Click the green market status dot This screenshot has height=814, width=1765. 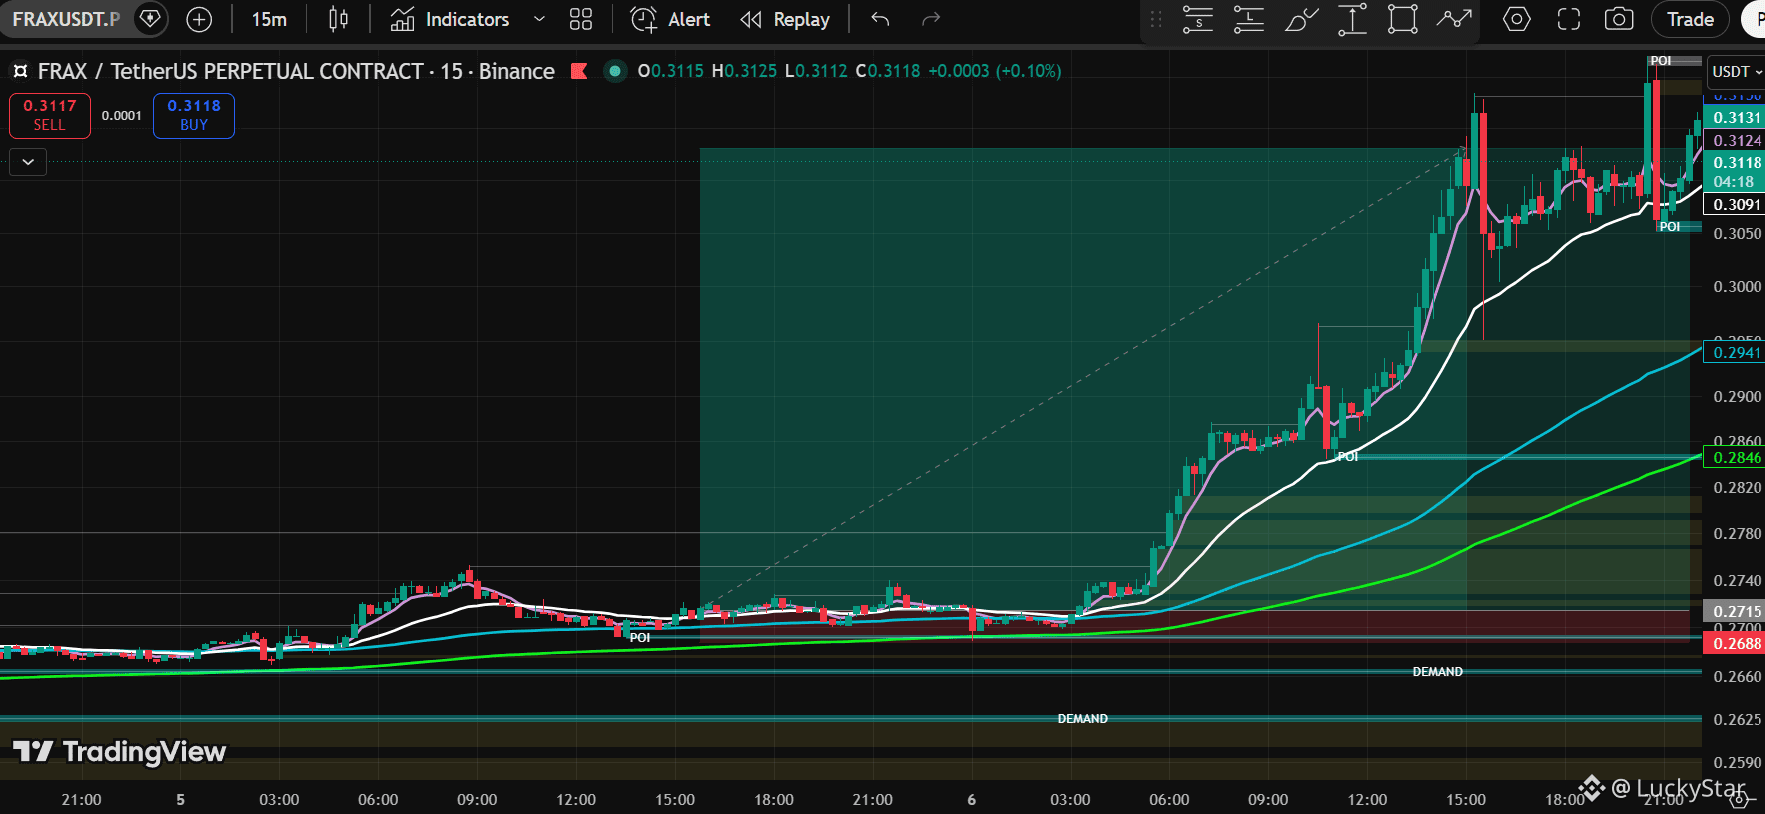[x=615, y=71]
